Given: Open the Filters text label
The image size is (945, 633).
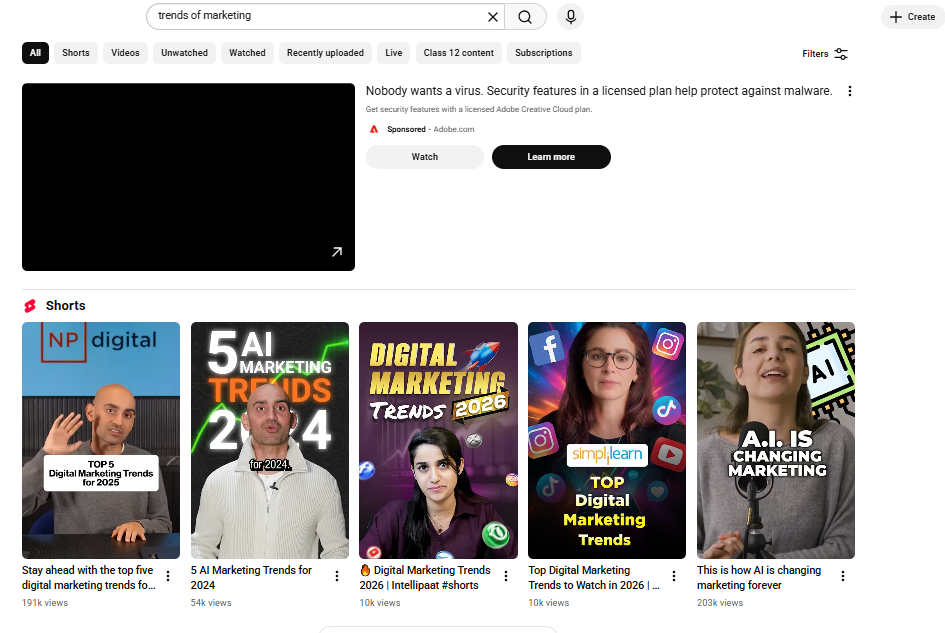Looking at the screenshot, I should [x=815, y=54].
